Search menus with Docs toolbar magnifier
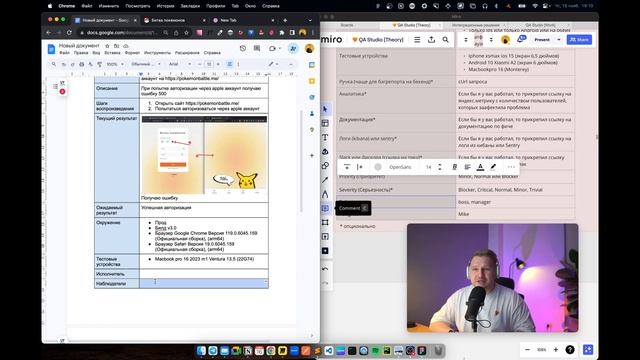 click(x=53, y=64)
